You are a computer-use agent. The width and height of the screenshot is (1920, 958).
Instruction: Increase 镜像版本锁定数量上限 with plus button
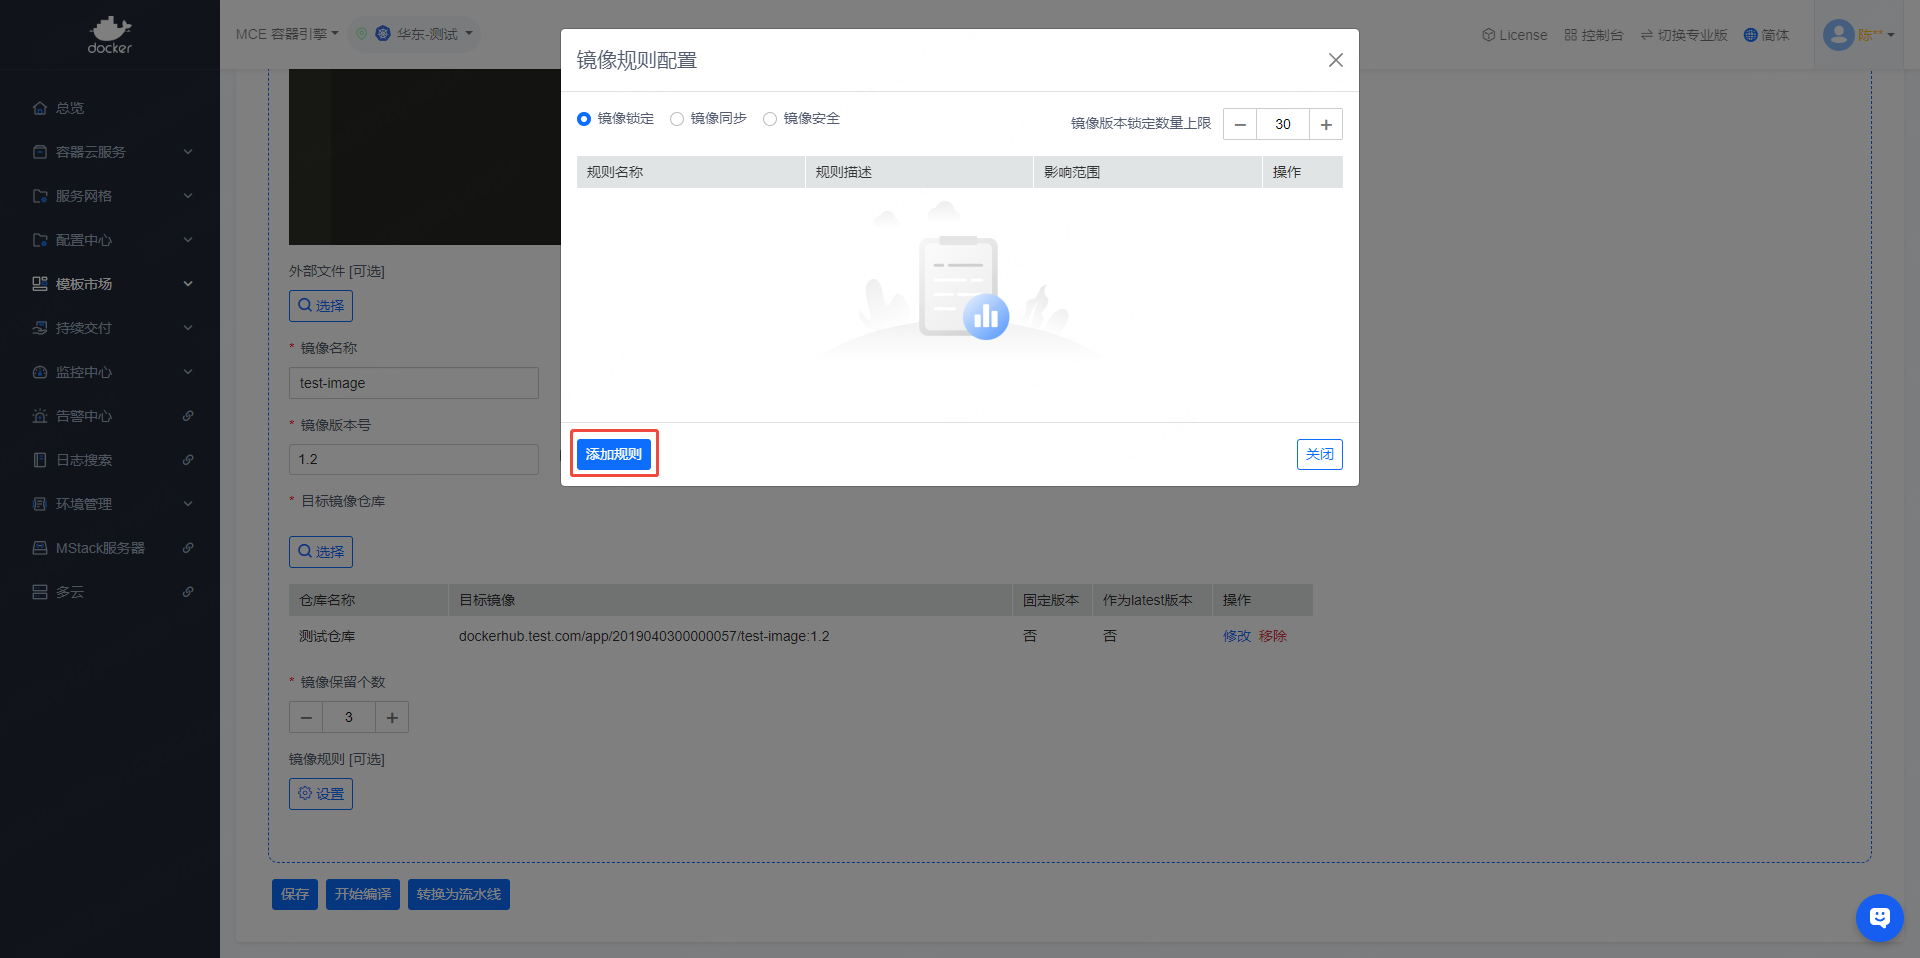pos(1326,124)
